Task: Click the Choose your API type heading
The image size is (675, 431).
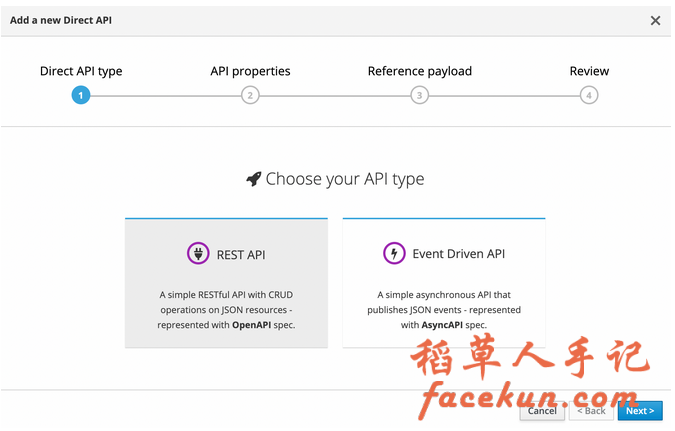Action: 345,179
